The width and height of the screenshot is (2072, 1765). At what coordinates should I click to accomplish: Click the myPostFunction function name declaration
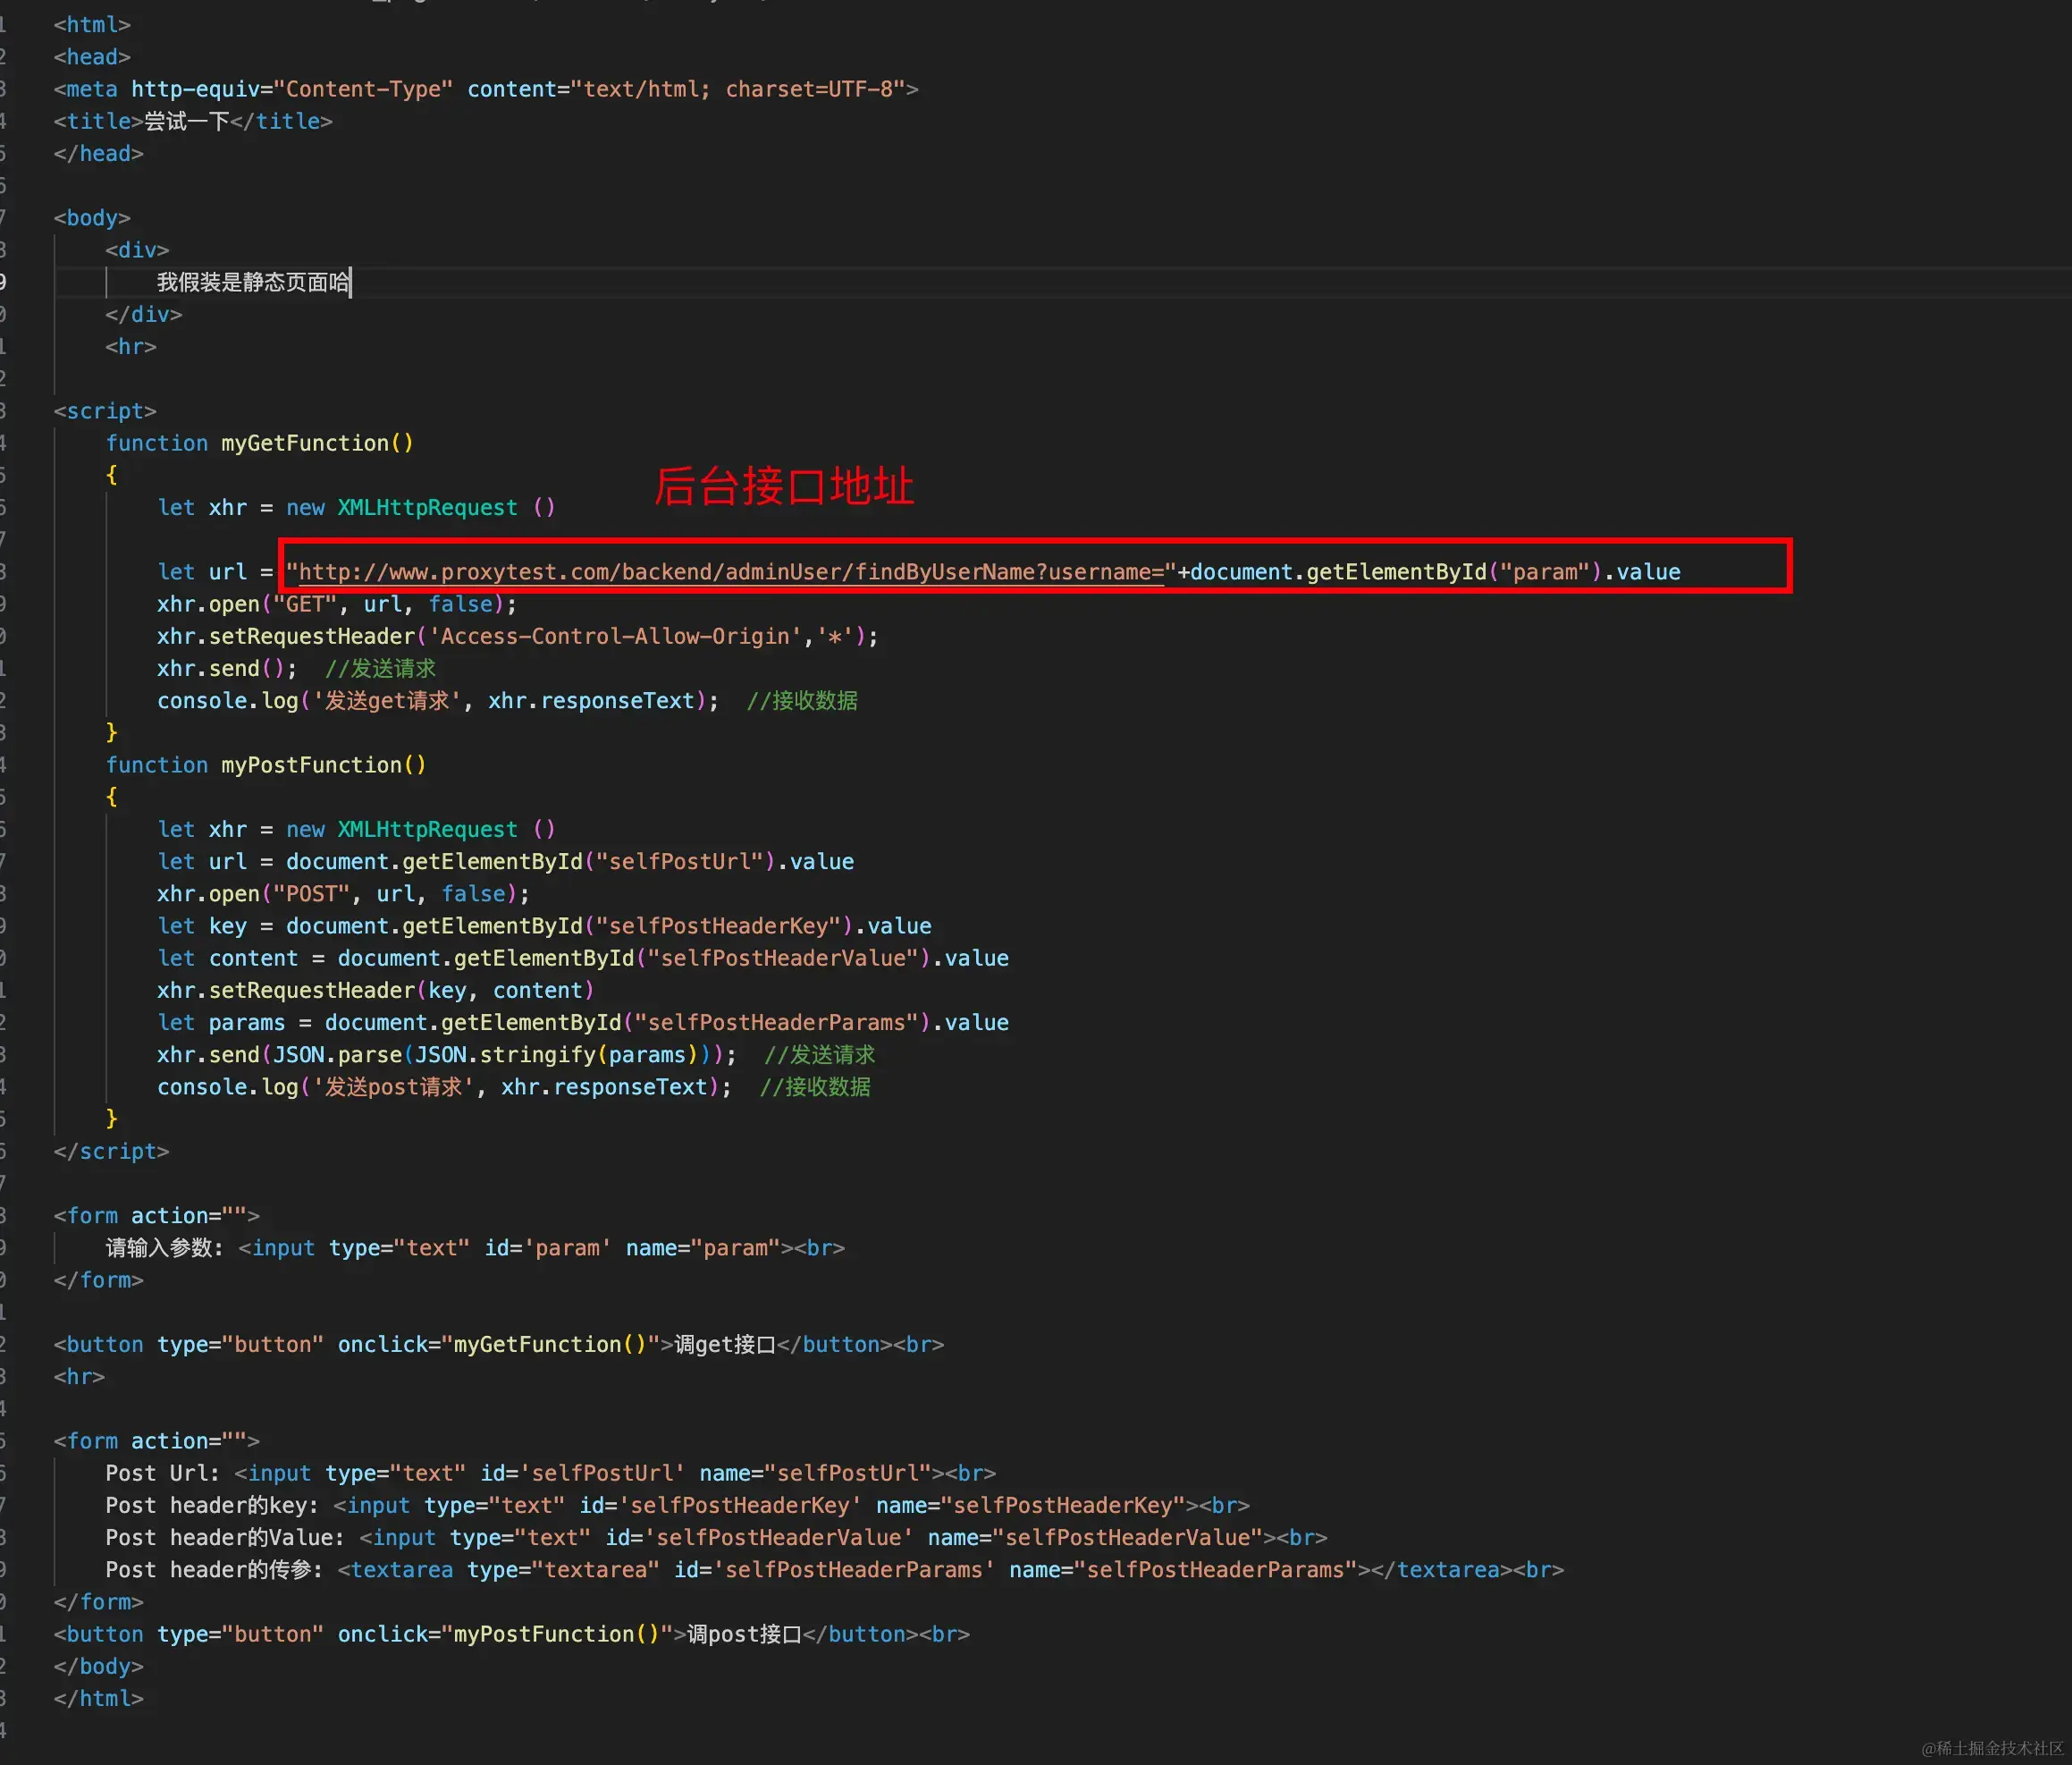310,765
